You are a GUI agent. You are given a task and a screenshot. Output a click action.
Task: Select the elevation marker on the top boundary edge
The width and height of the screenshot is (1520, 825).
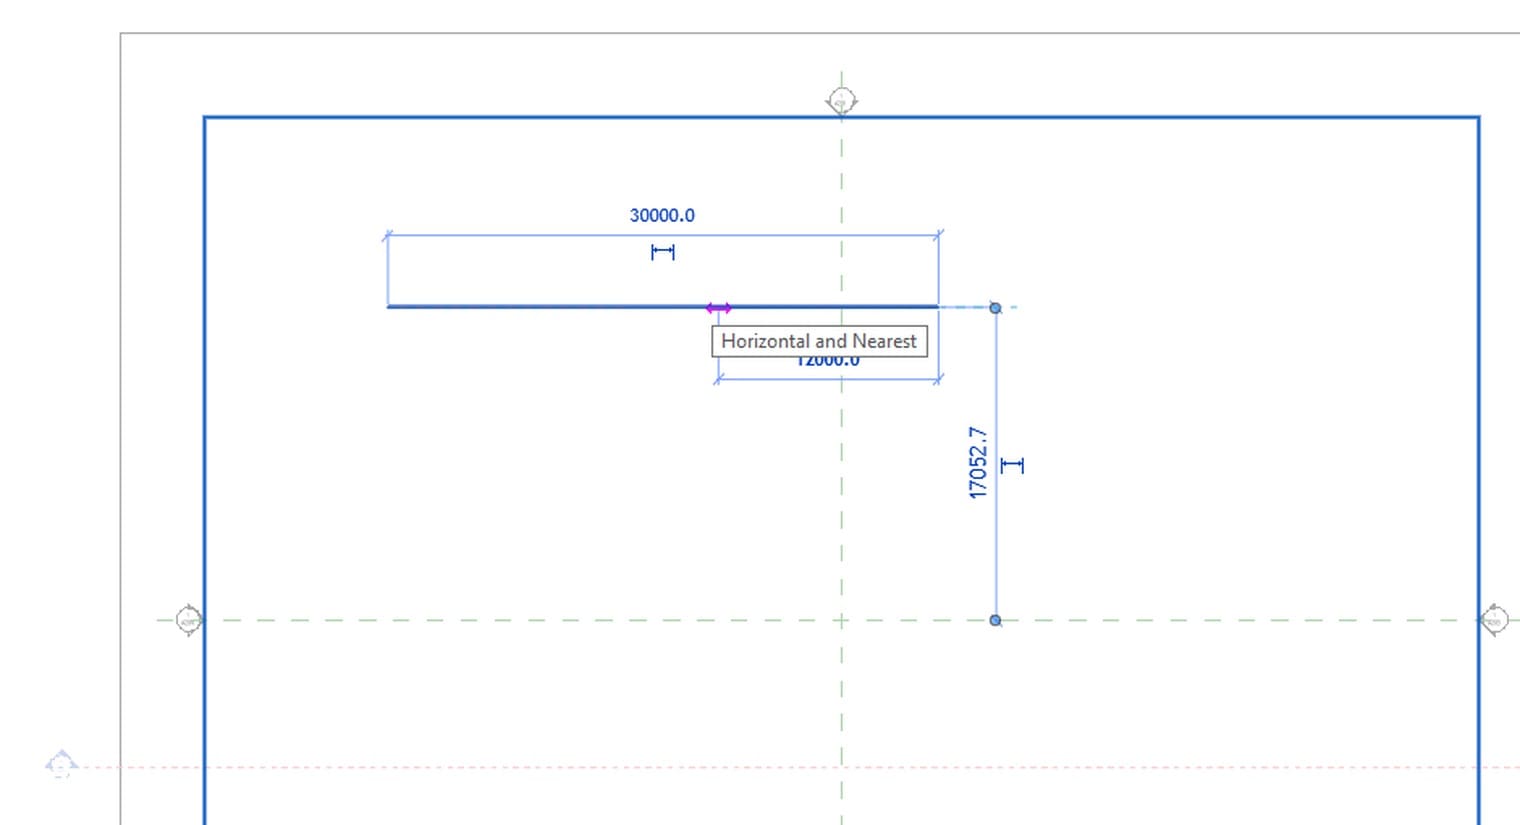click(842, 101)
